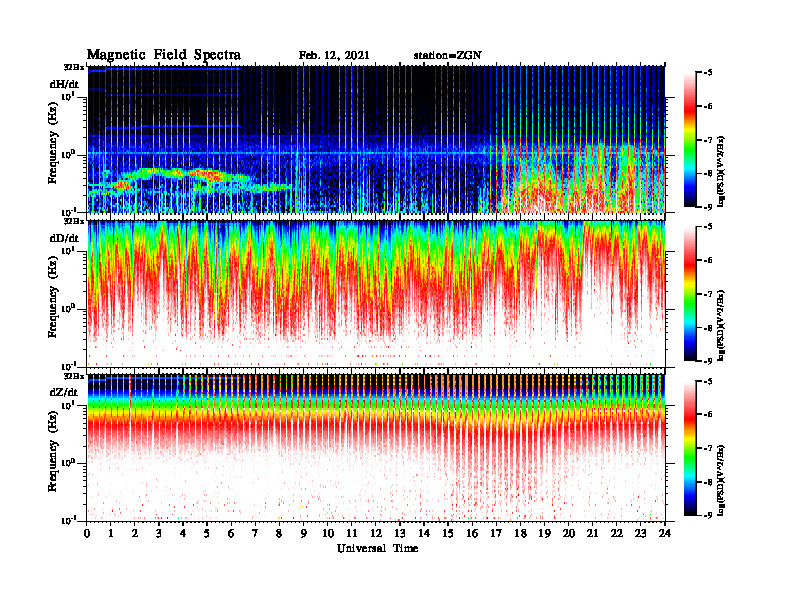Viewport: 792px width, 612px height.
Task: Click hour tick label "22" on time axis
Action: coord(616,534)
